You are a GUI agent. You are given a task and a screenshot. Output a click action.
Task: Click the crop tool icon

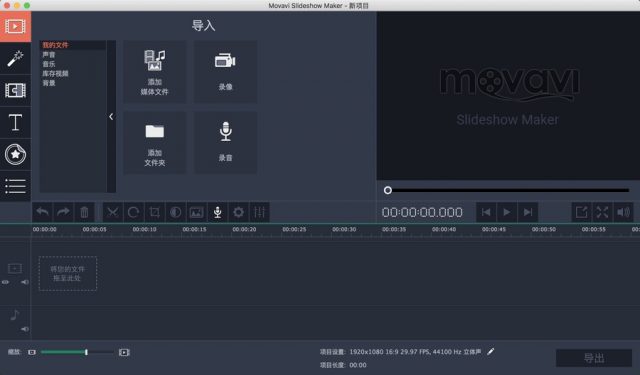coord(154,212)
